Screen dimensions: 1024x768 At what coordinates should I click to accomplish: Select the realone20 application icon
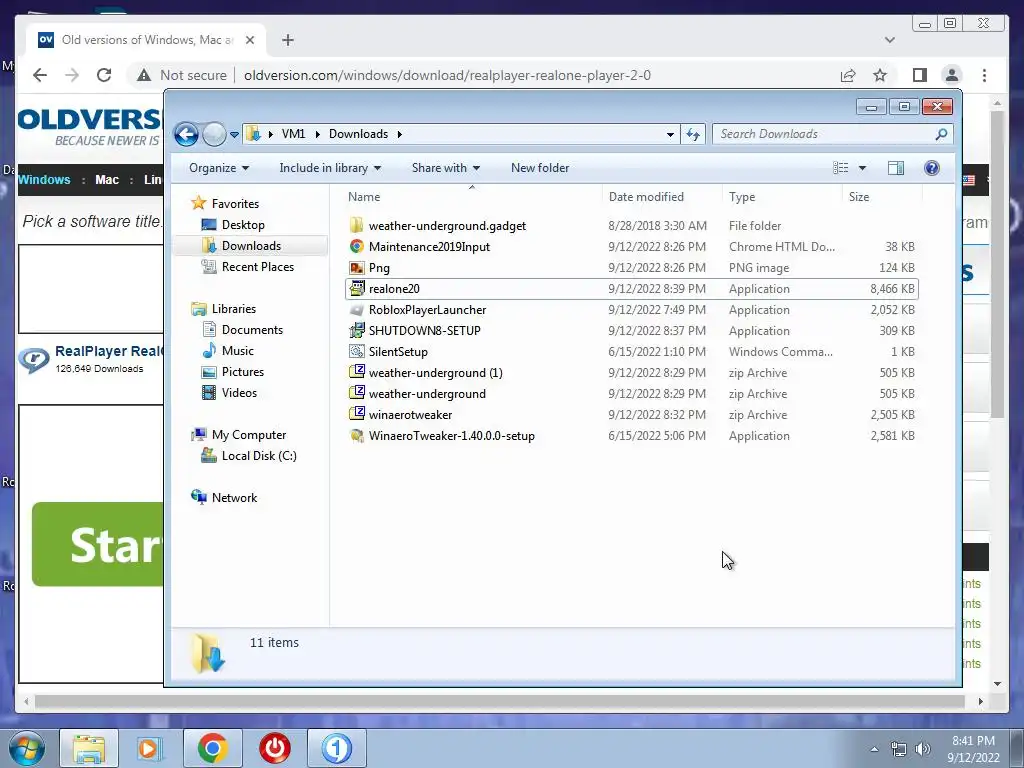coord(357,289)
